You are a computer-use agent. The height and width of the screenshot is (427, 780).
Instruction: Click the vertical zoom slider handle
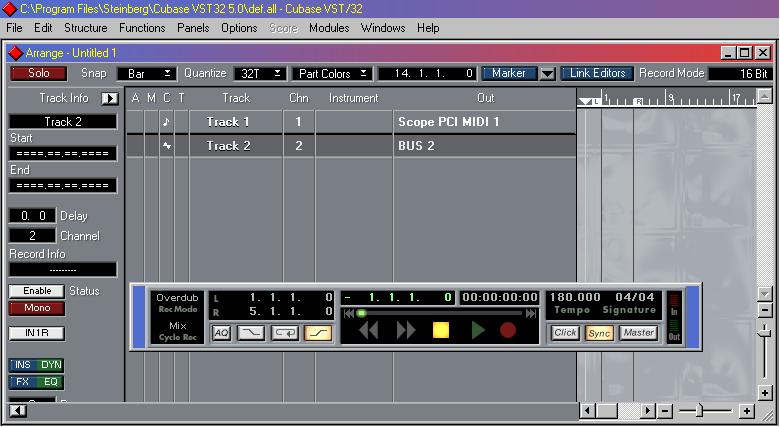point(765,332)
